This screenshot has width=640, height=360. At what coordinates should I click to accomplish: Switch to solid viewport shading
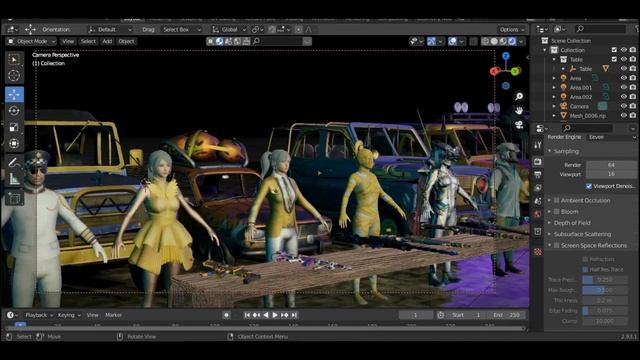(x=494, y=41)
